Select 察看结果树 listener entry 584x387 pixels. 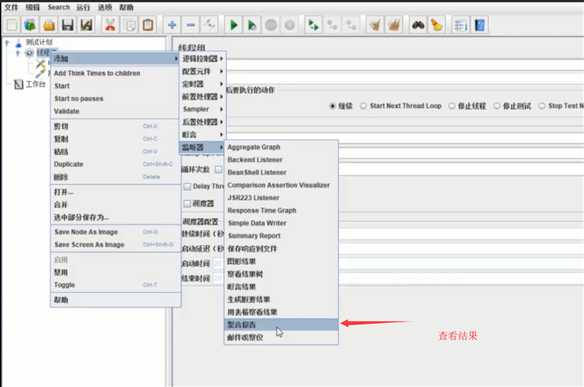281,274
